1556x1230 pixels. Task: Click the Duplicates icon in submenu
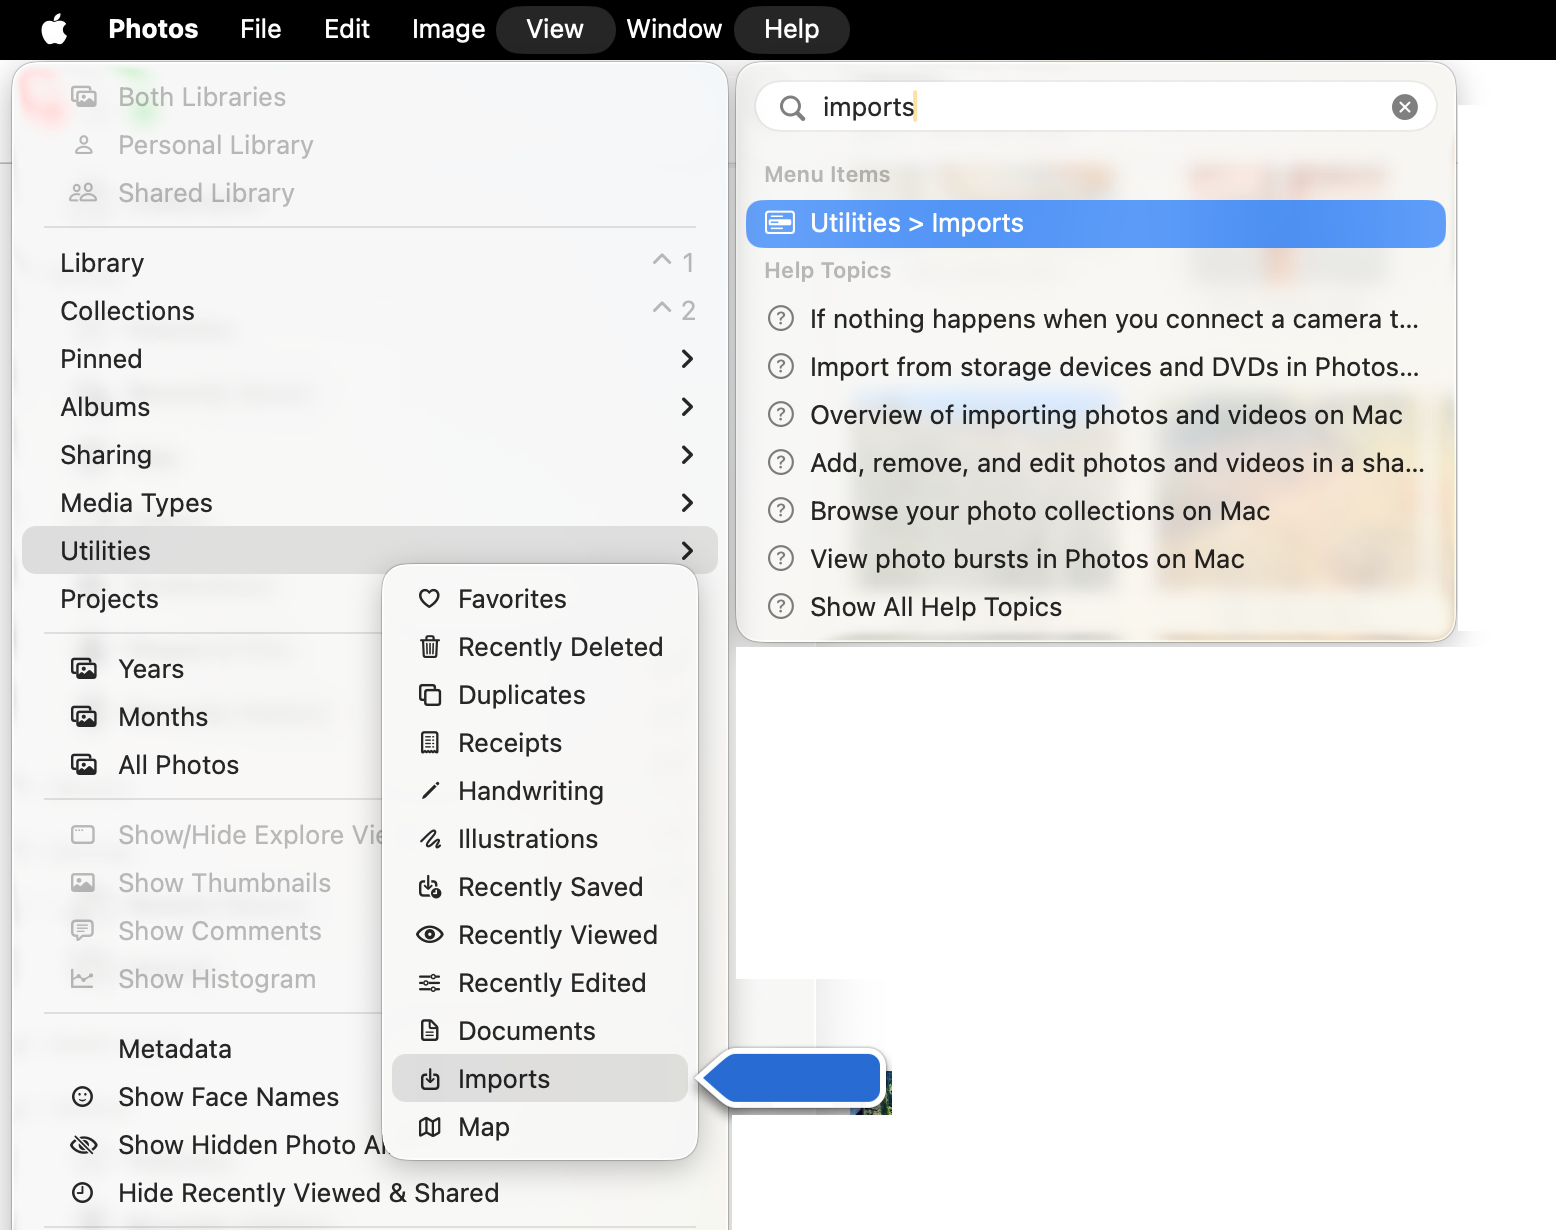pyautogui.click(x=429, y=695)
